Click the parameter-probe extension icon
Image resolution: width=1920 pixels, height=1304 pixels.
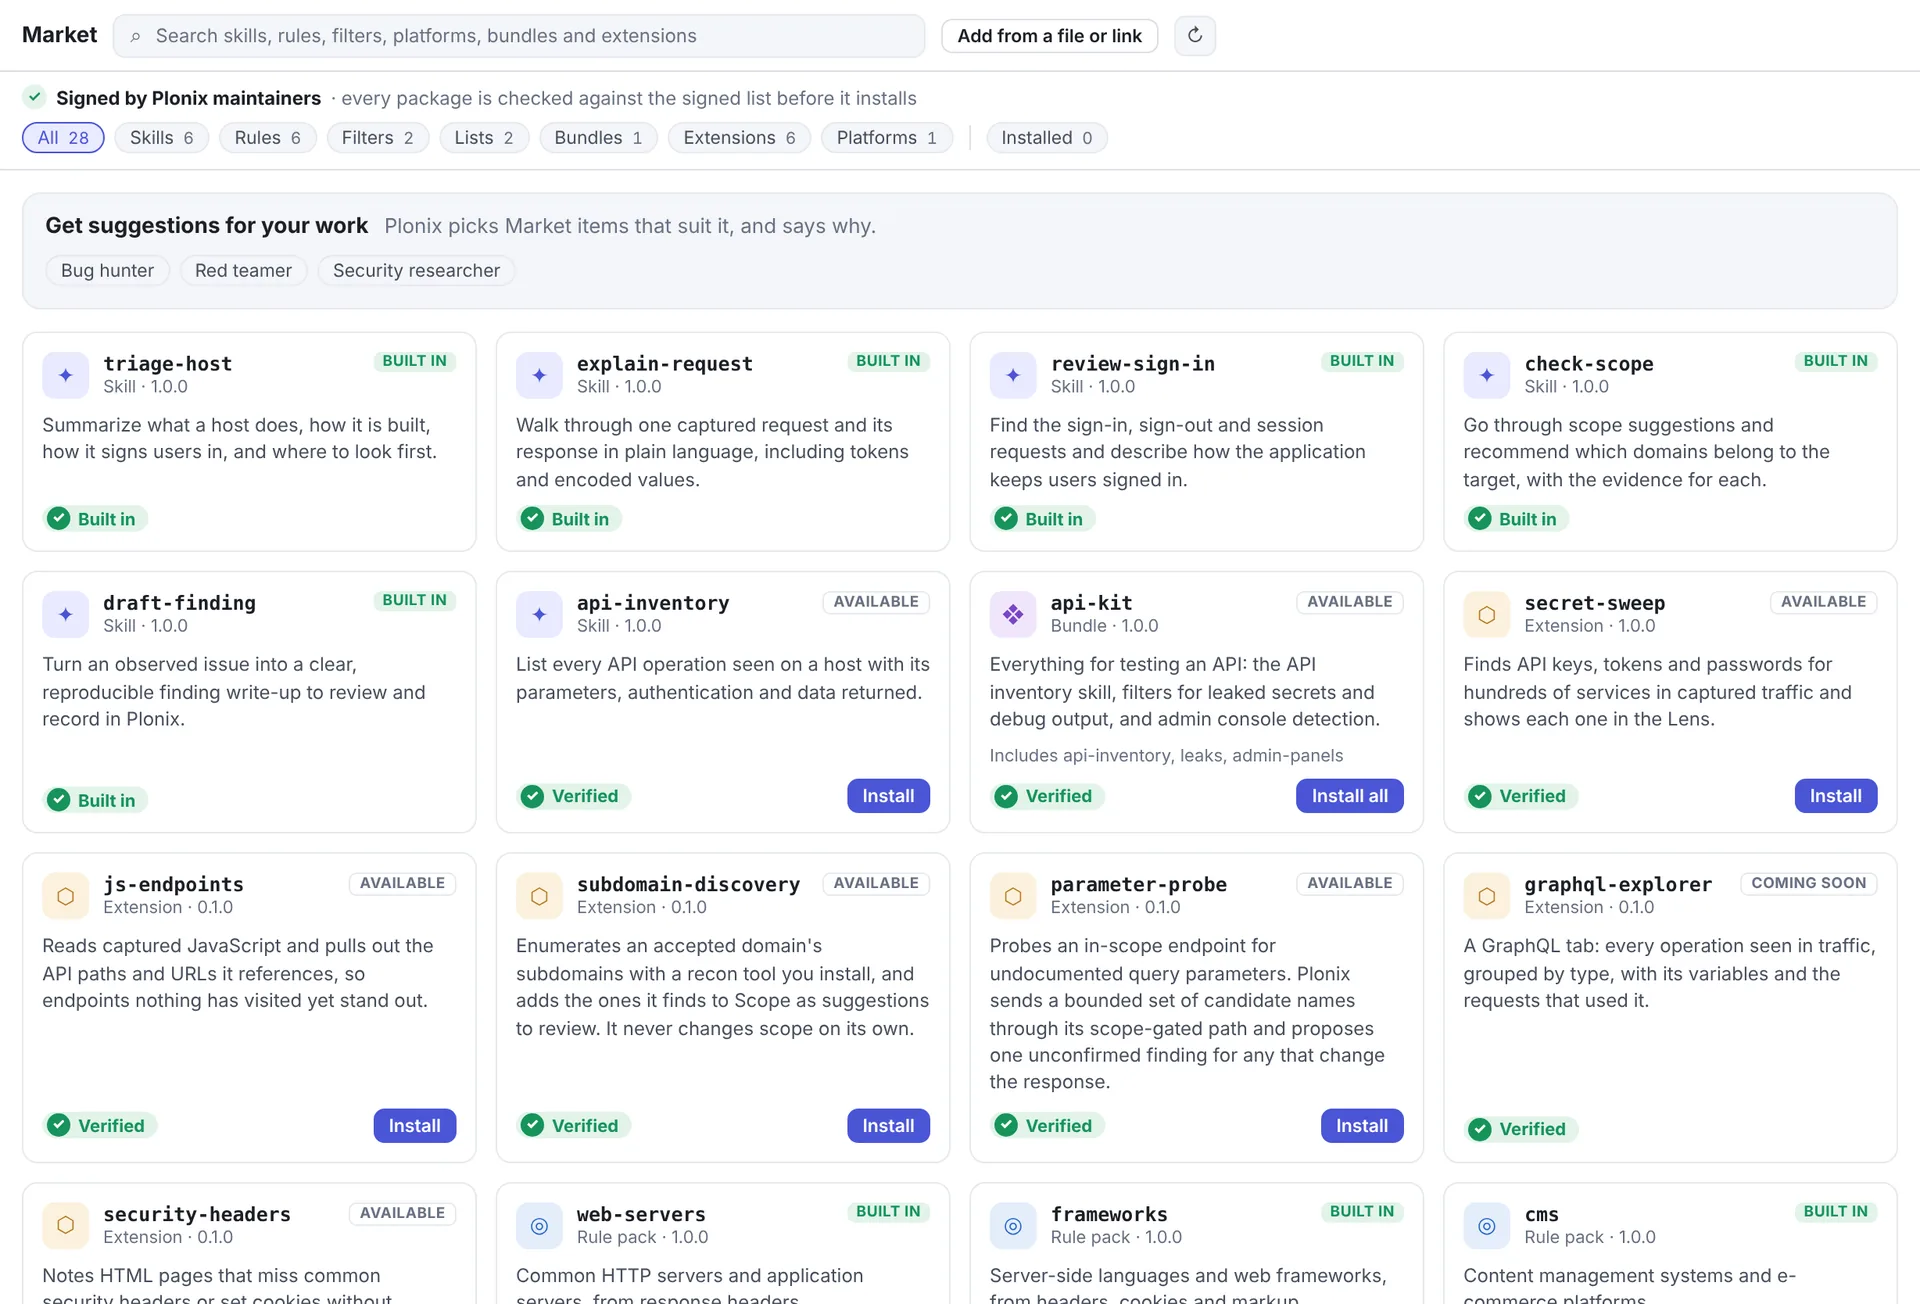[1013, 896]
